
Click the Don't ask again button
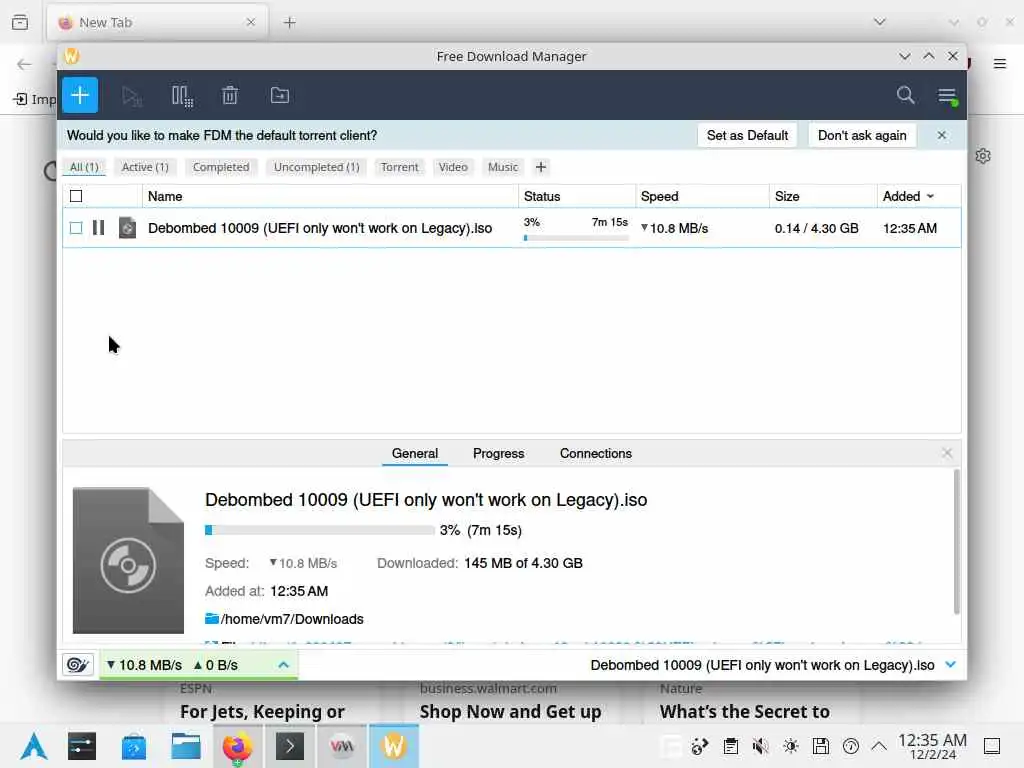pos(862,135)
